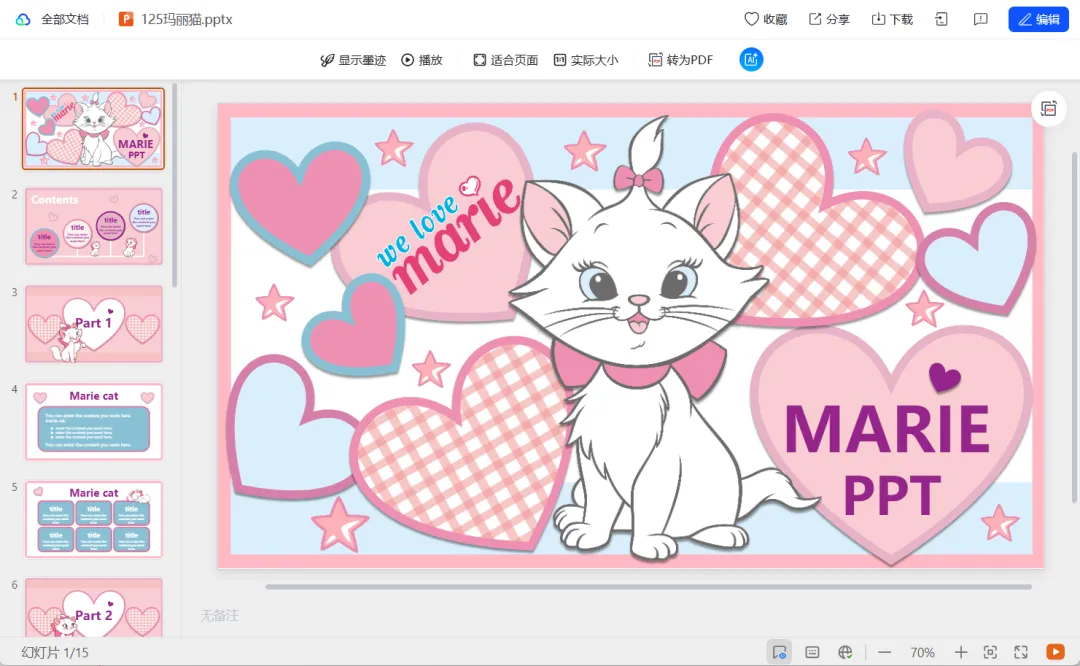Toggle 显示墨迹 show ink
Image resolution: width=1080 pixels, height=666 pixels.
pos(353,60)
